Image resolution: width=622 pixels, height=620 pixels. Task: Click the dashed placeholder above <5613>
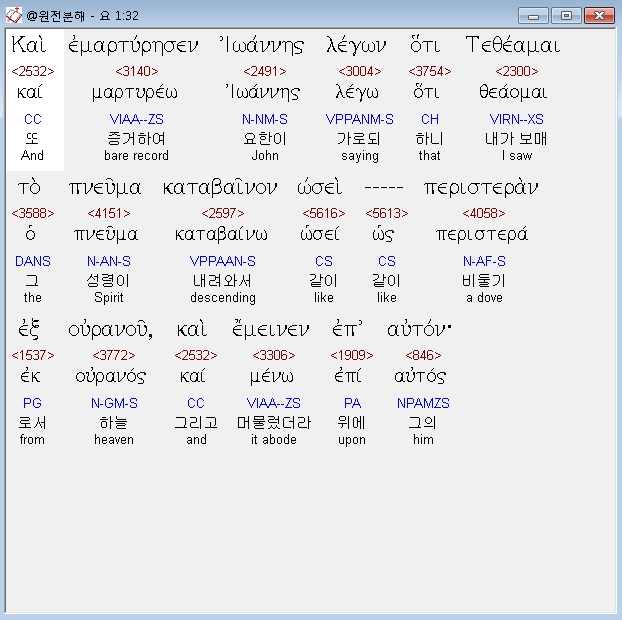click(x=384, y=188)
